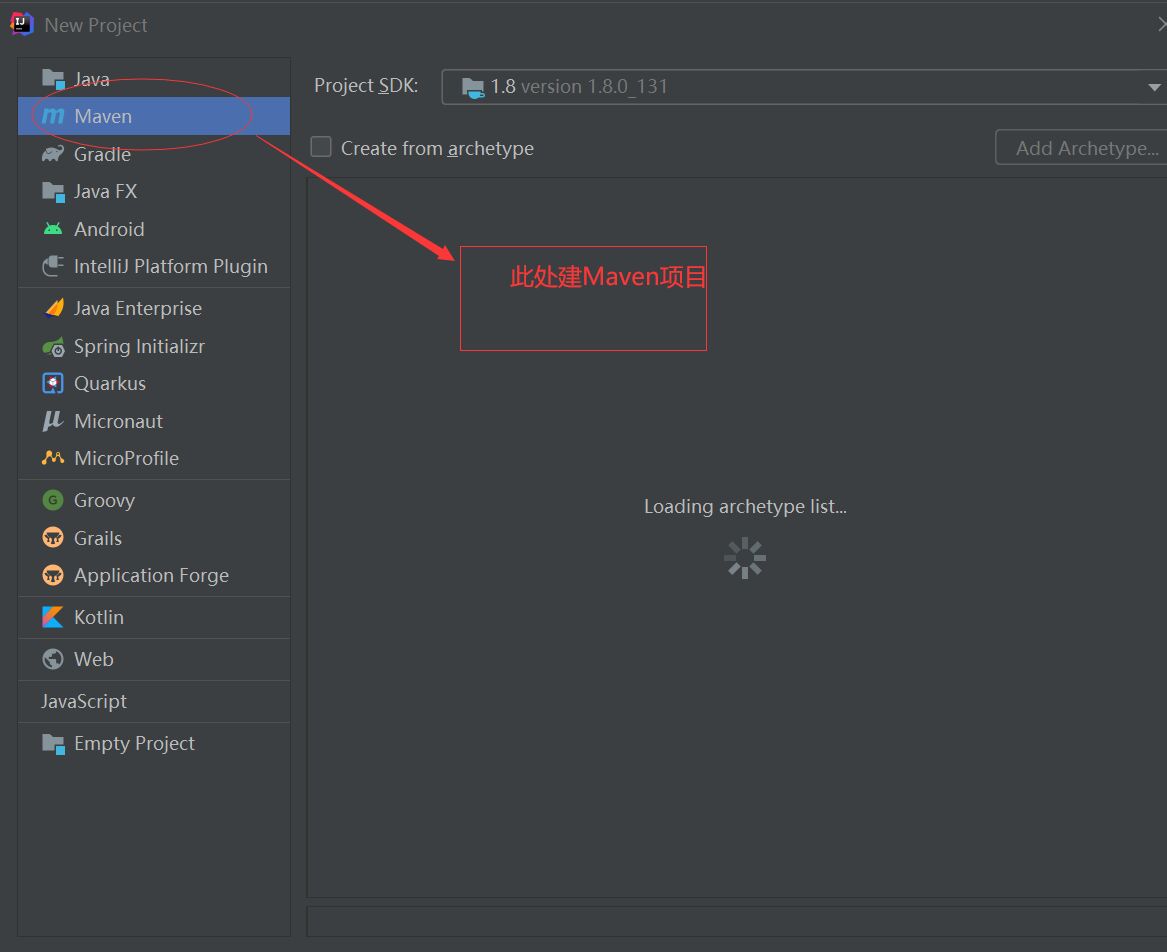
Task: Select Java FX from the list
Action: click(x=105, y=191)
